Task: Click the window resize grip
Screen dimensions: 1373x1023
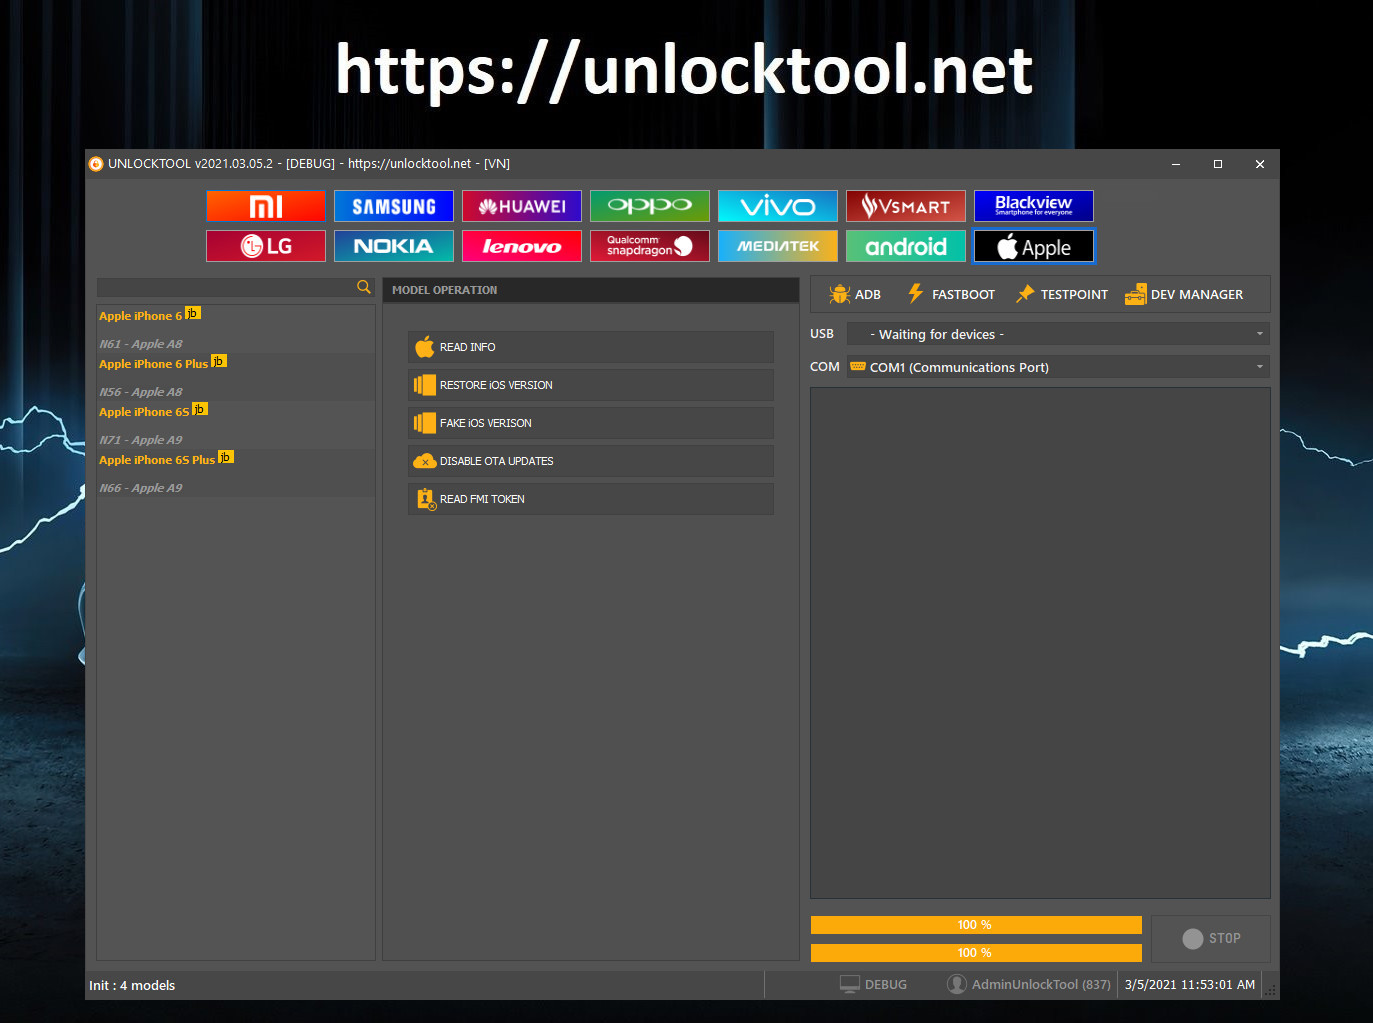Action: click(x=1272, y=991)
